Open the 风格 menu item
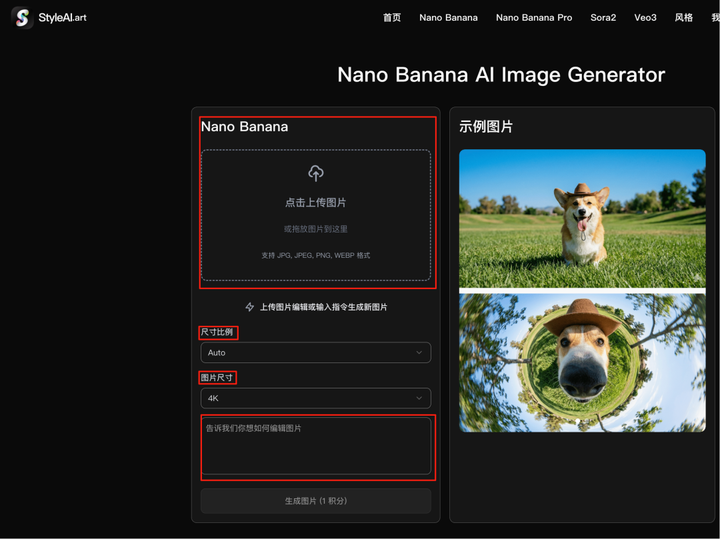Screen dimensions: 720x539 683,18
